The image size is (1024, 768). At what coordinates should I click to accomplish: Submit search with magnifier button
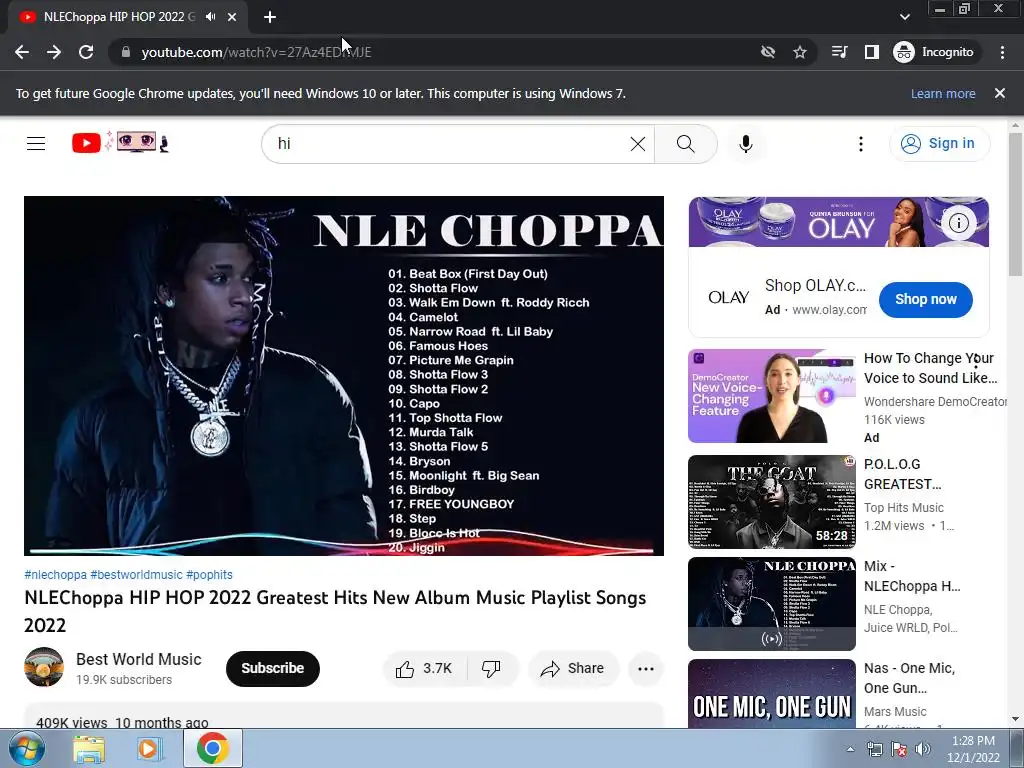(x=686, y=144)
